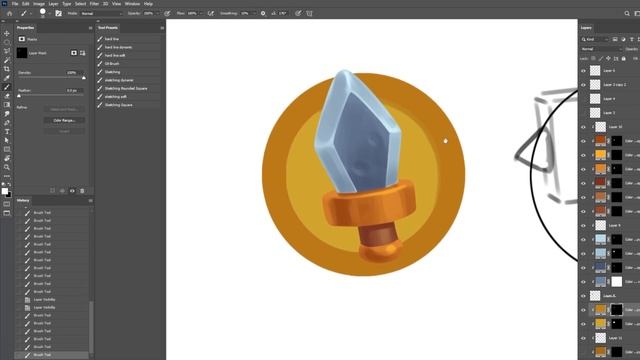Viewport: 640px width, 360px height.
Task: Select the Eraser tool
Action: 7,96
